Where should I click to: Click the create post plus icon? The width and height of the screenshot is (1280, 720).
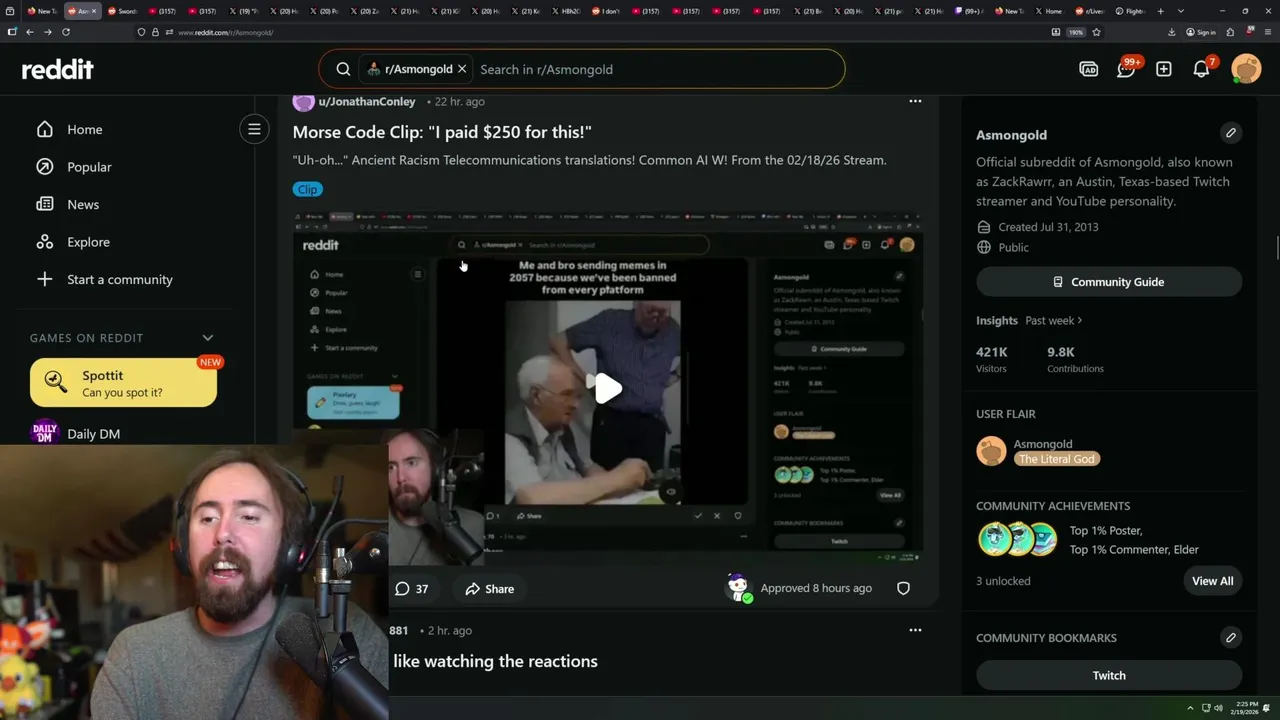[1164, 69]
